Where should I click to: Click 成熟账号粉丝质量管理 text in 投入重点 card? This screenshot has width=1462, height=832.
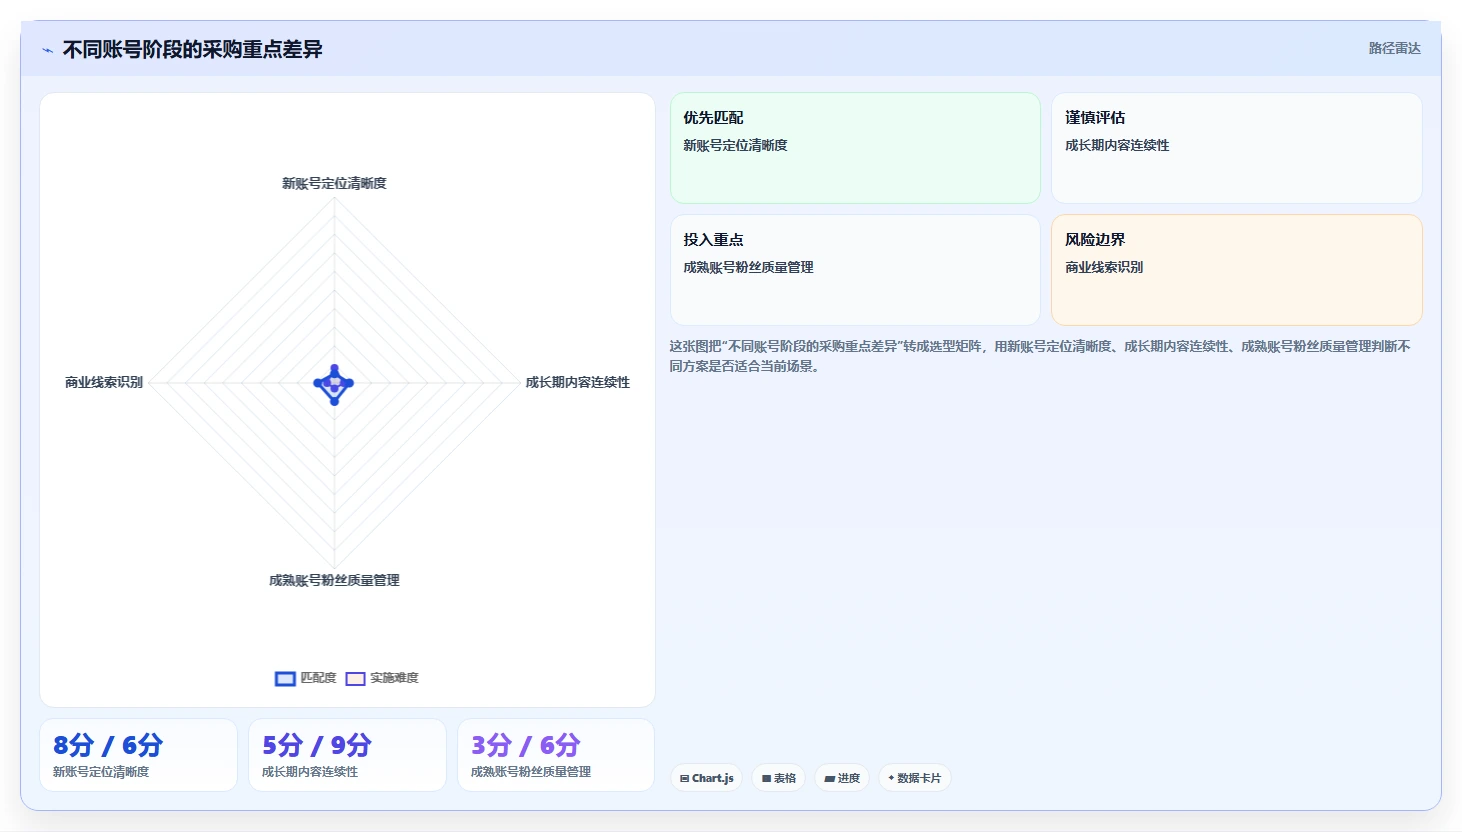tap(748, 267)
